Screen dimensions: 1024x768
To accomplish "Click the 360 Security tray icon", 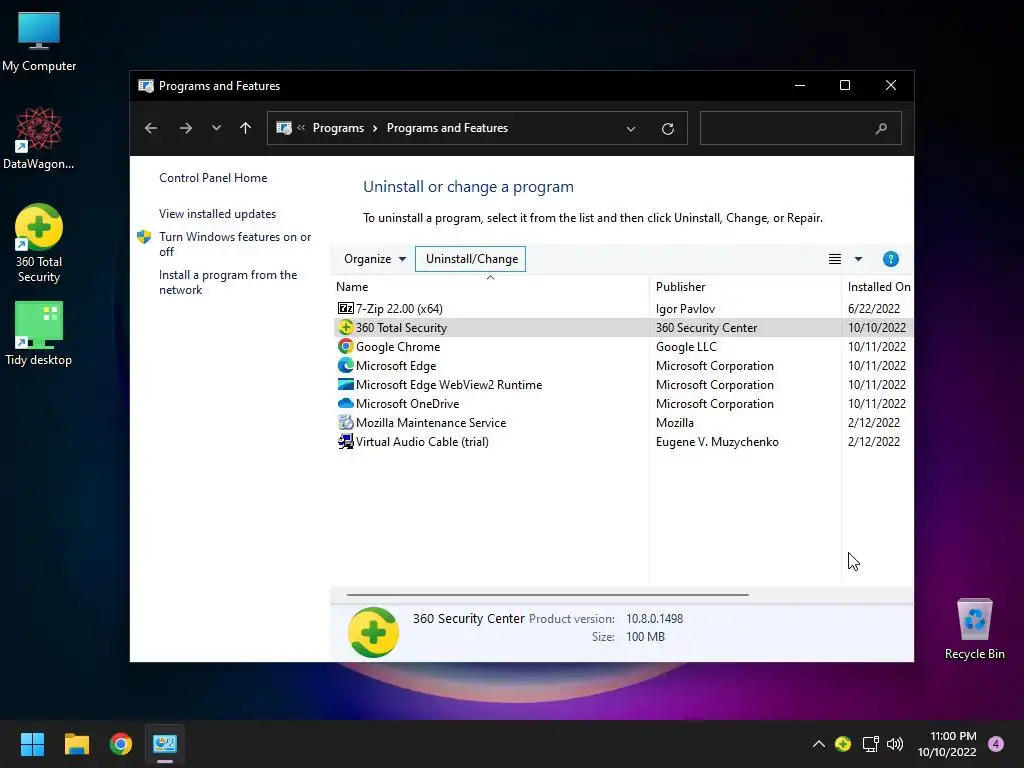I will click(x=842, y=744).
